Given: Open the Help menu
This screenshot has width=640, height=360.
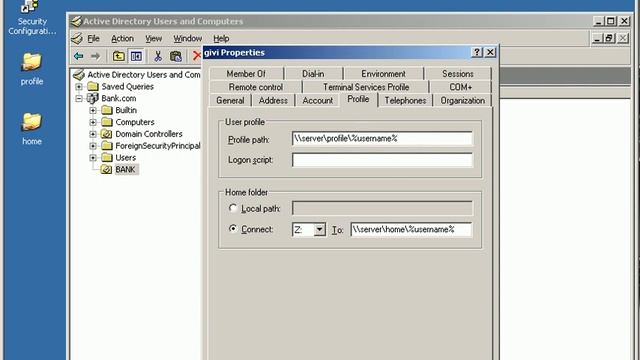Looking at the screenshot, I should 221,38.
